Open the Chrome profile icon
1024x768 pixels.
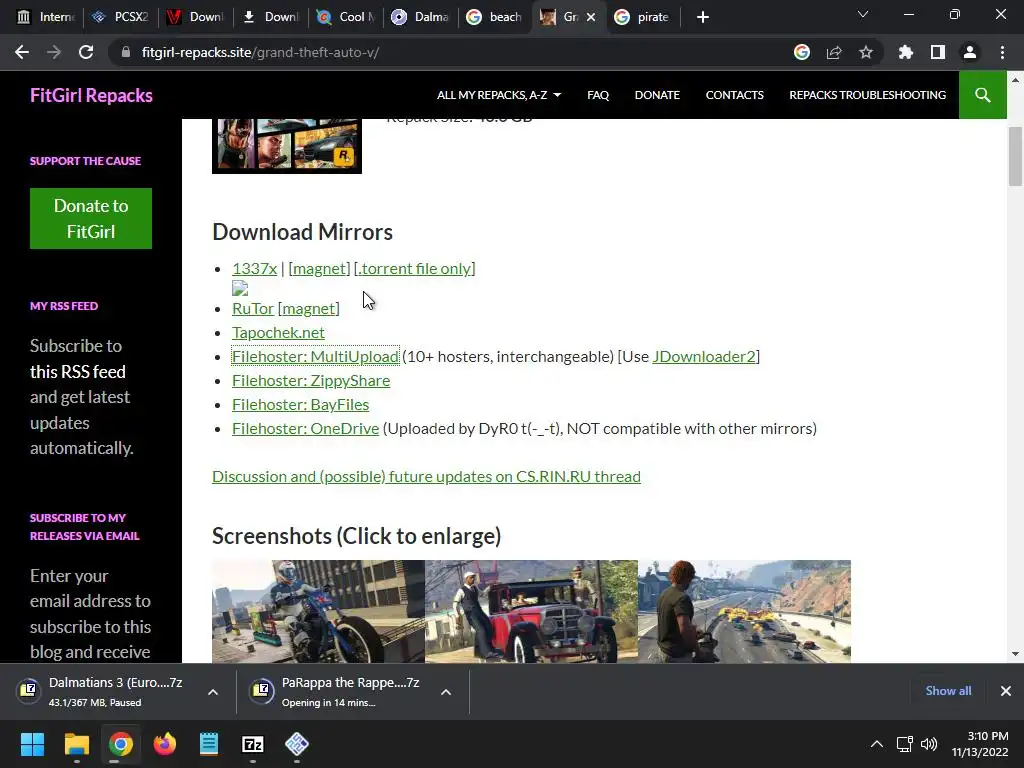(970, 52)
